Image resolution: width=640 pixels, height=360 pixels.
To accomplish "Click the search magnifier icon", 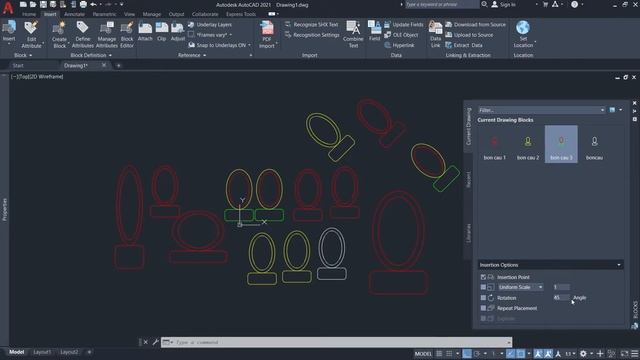I will (484, 4).
